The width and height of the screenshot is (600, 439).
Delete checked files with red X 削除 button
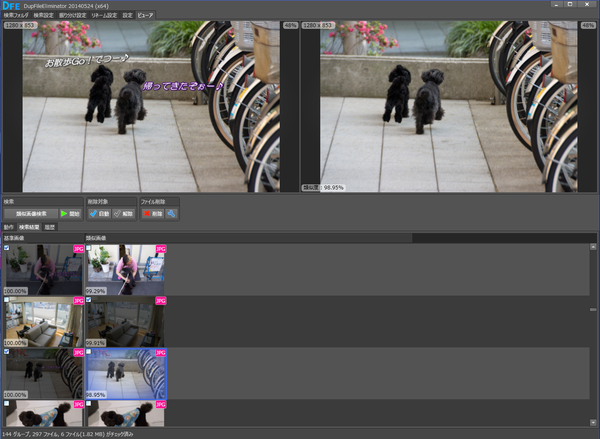(153, 214)
